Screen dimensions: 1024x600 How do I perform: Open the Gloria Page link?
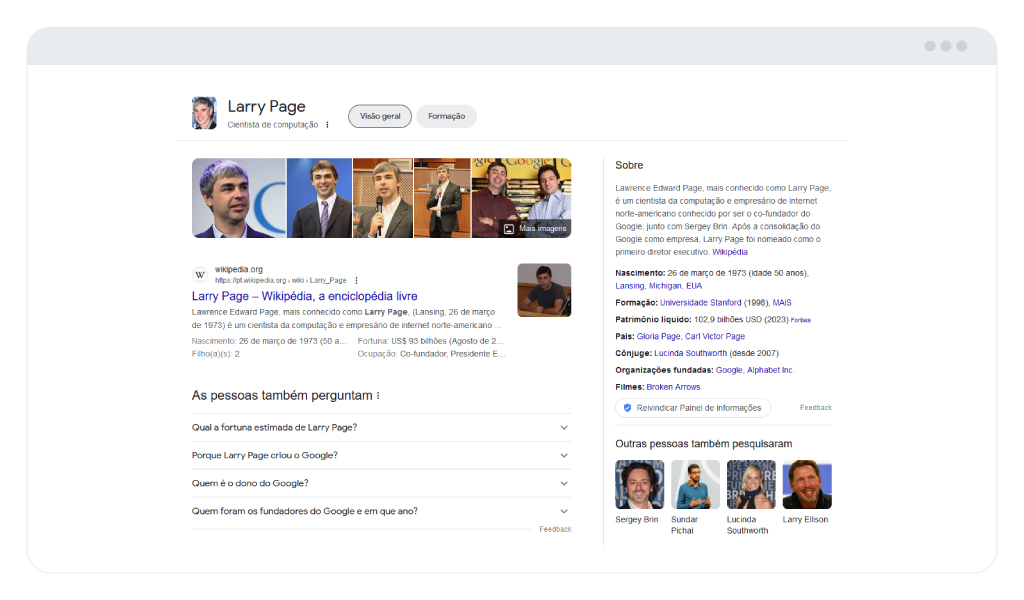pyautogui.click(x=658, y=337)
